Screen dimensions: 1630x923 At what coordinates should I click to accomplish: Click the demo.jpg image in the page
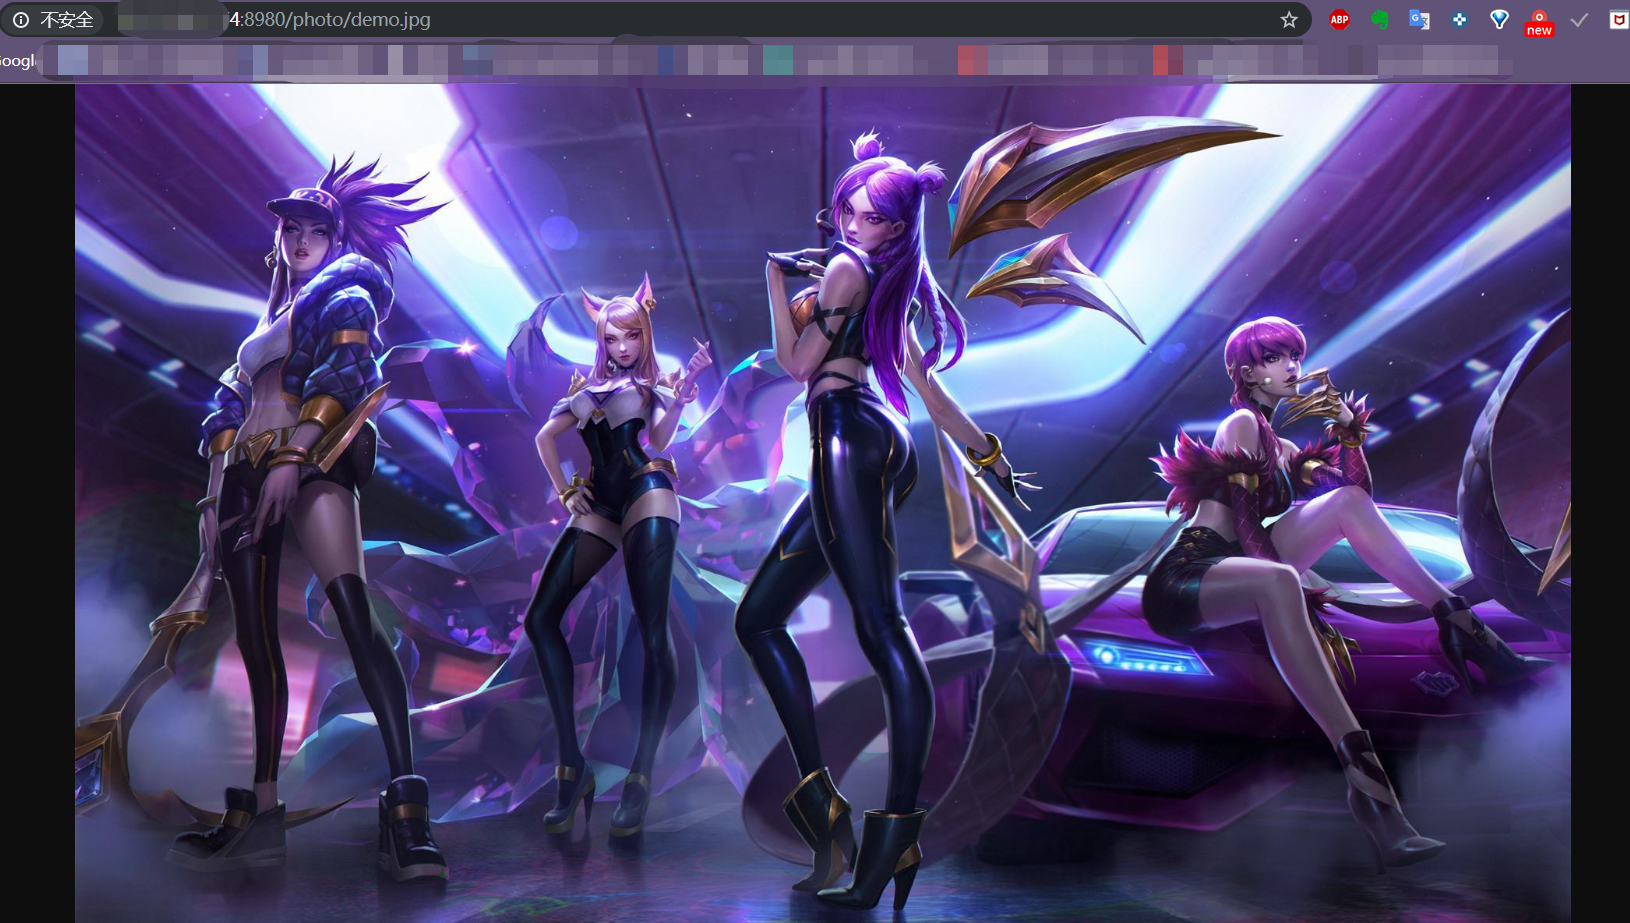[822, 503]
